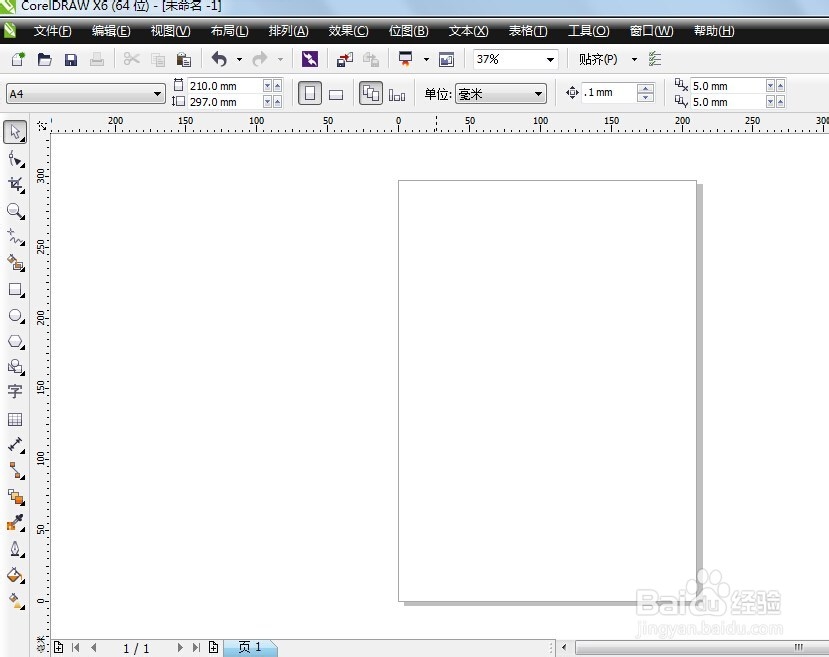
Task: Select the Text tool
Action: pyautogui.click(x=15, y=392)
